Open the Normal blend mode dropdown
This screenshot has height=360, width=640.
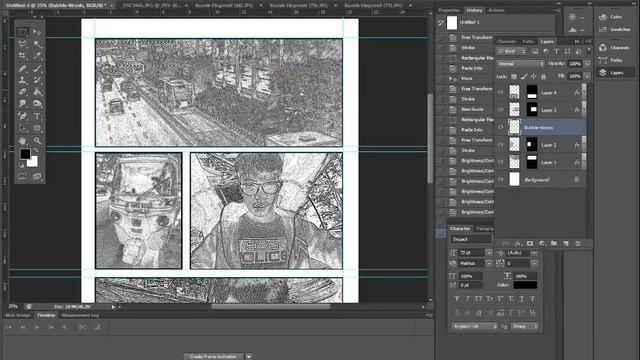(521, 64)
